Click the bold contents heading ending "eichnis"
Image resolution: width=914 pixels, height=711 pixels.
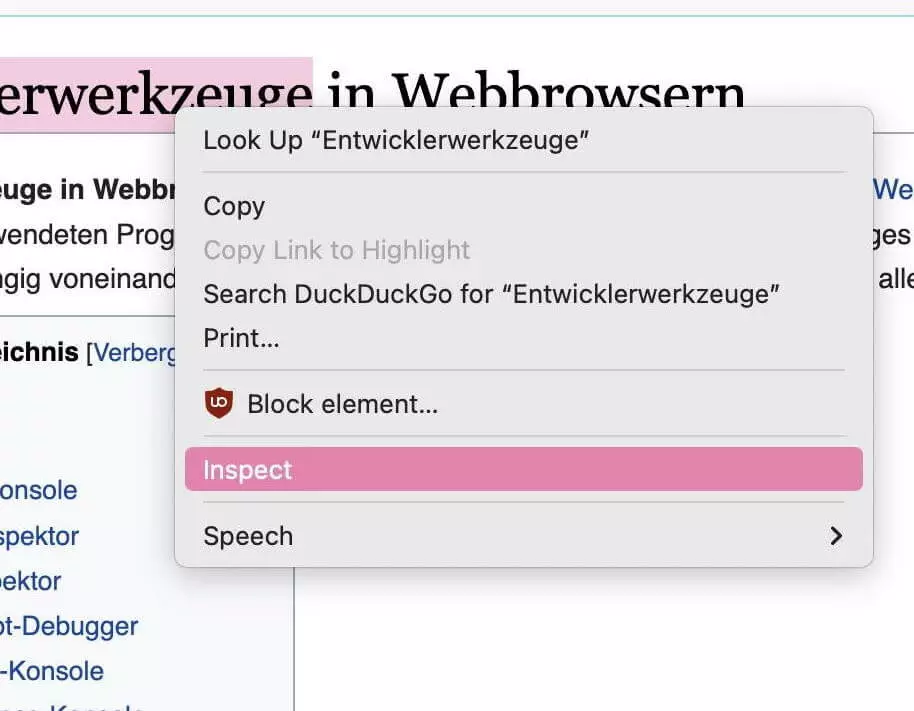39,353
